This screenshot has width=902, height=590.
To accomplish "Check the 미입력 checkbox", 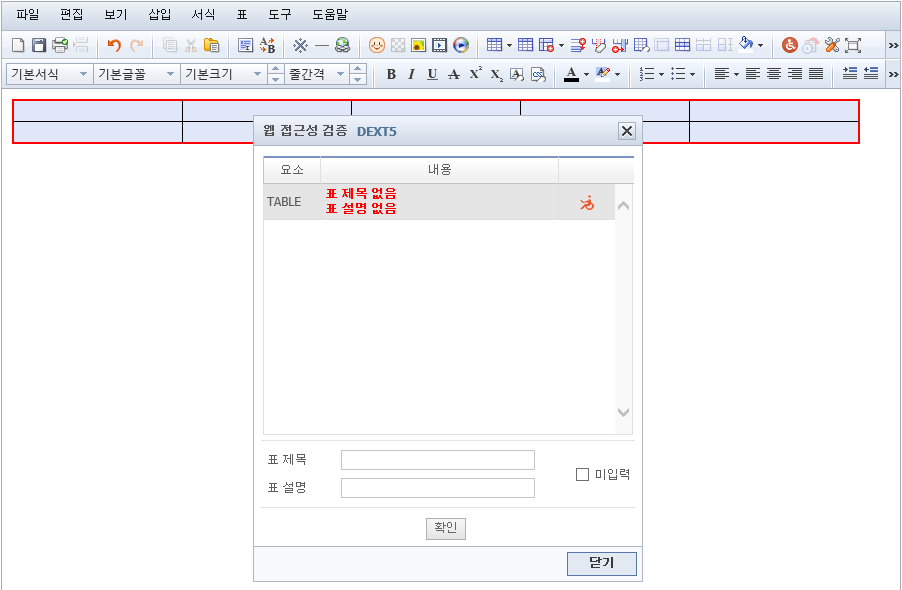I will (582, 474).
